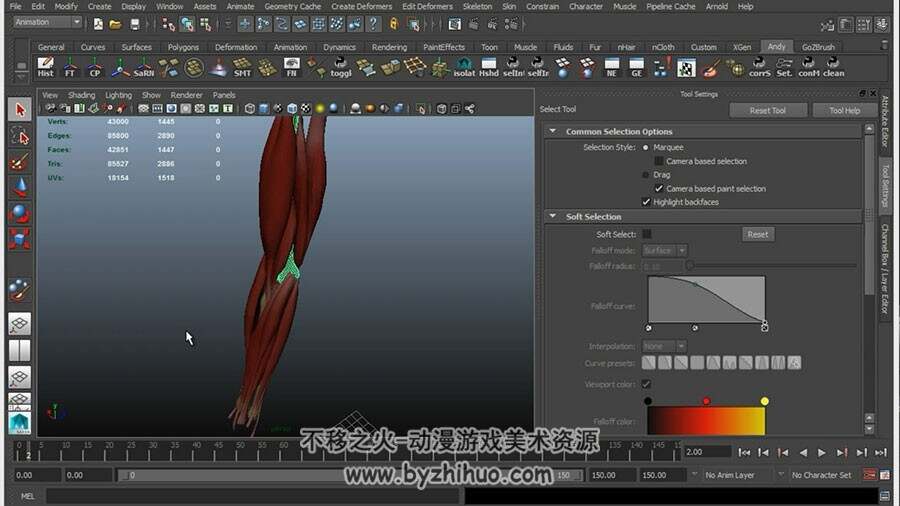The height and width of the screenshot is (506, 900).
Task: Switch to the GoZBrush shelf tab
Action: [818, 47]
